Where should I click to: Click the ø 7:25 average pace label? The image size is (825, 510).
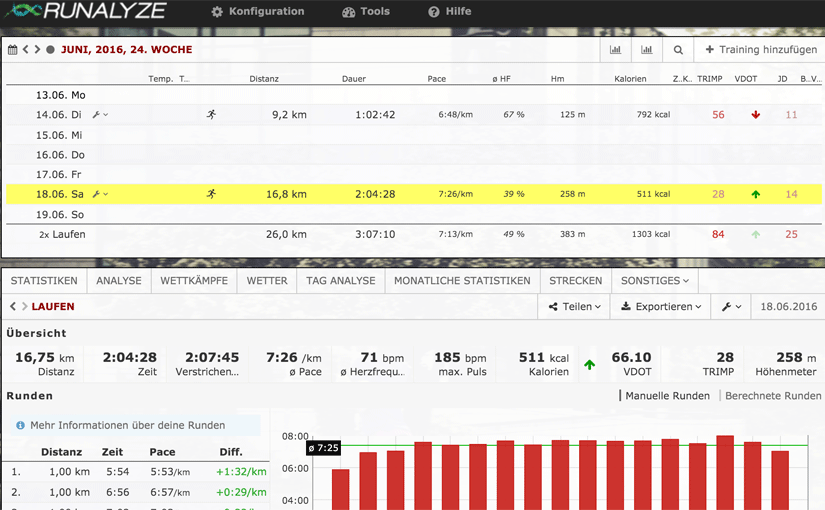323,448
